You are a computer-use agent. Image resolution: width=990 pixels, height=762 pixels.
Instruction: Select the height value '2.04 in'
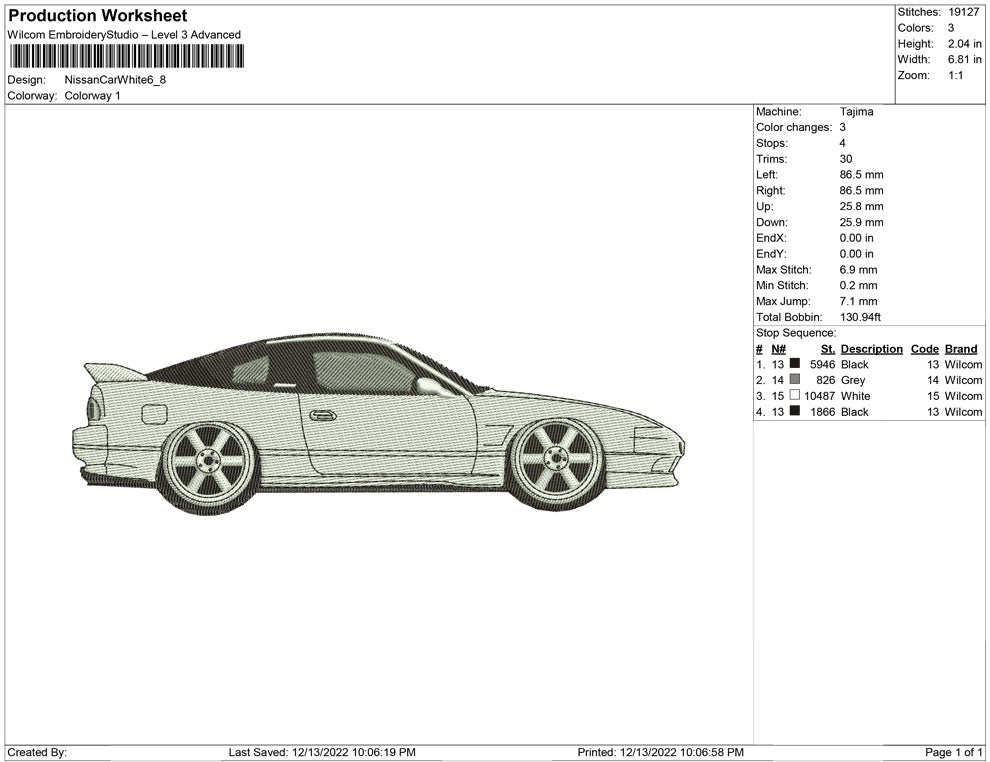[x=965, y=44]
